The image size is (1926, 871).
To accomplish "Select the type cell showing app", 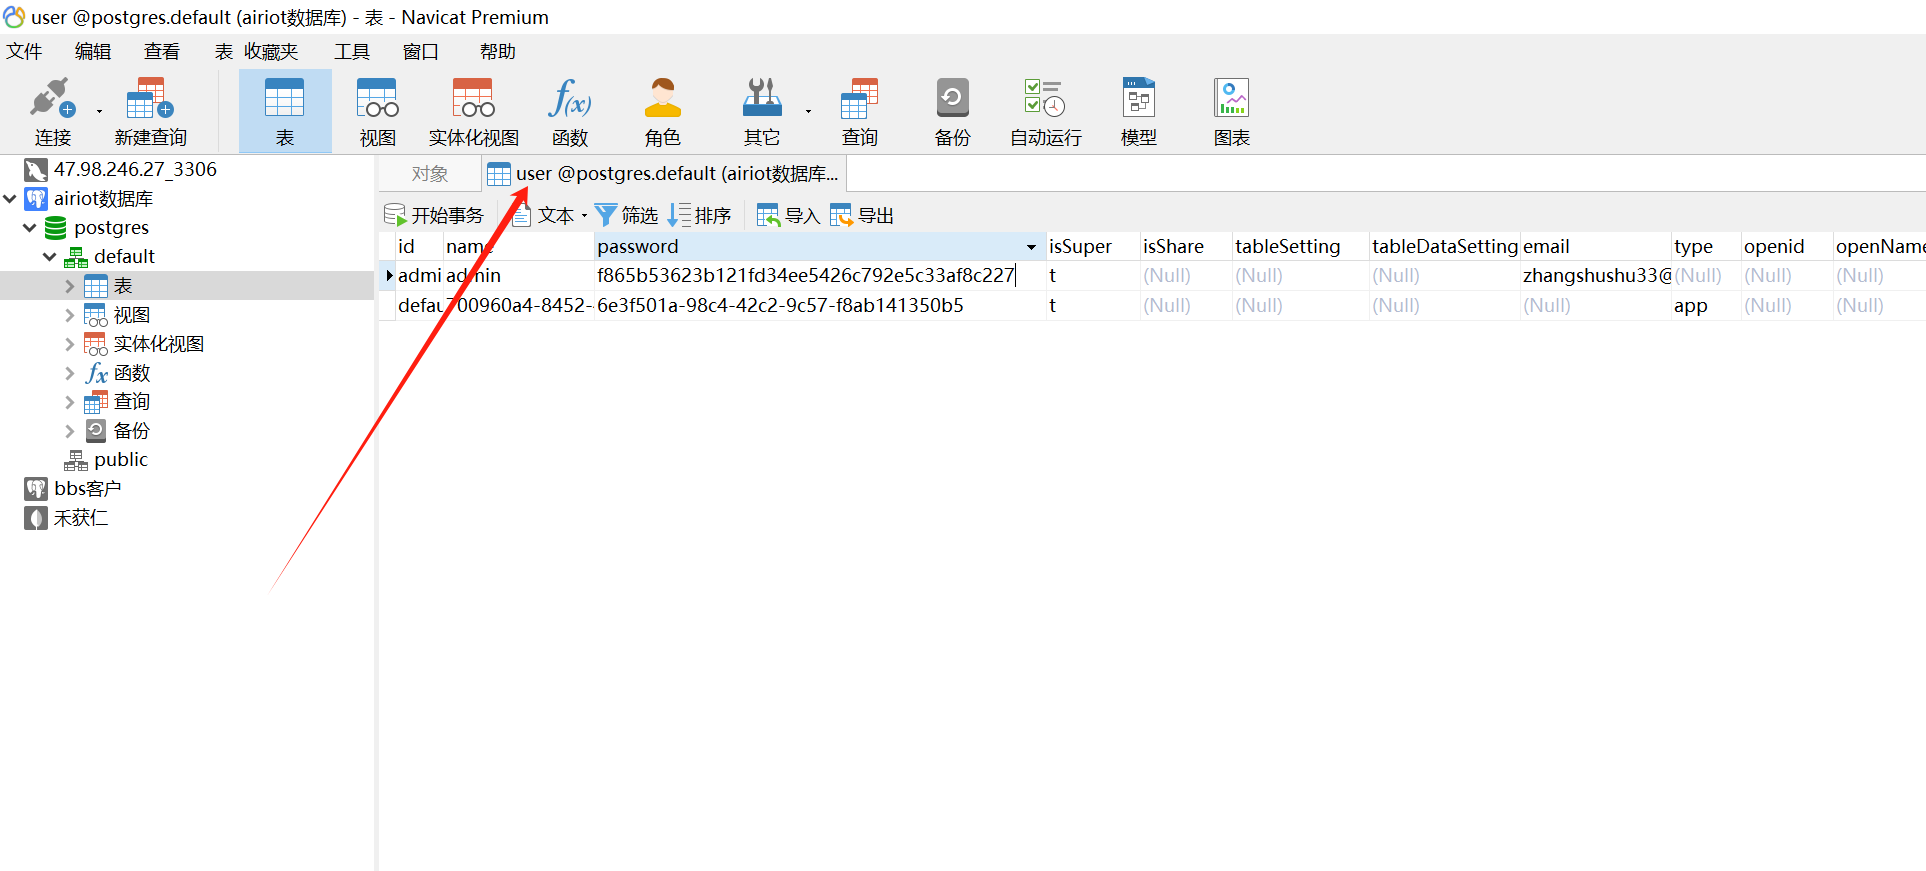I will tap(1705, 305).
